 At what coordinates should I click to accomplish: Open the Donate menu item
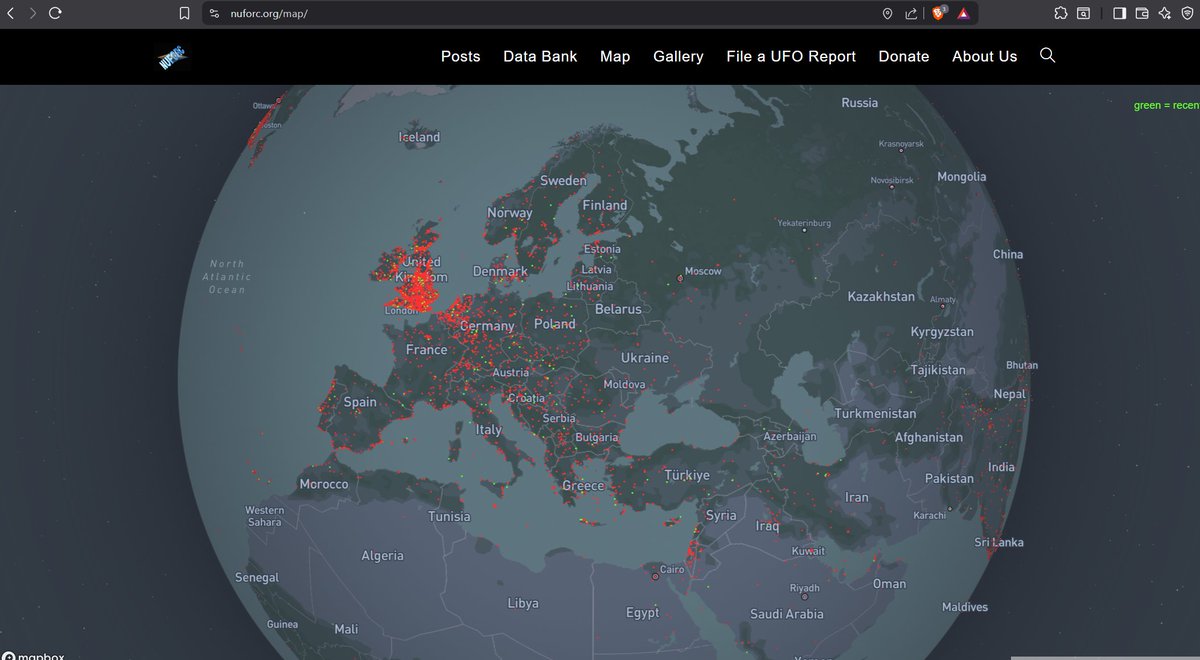pyautogui.click(x=904, y=56)
